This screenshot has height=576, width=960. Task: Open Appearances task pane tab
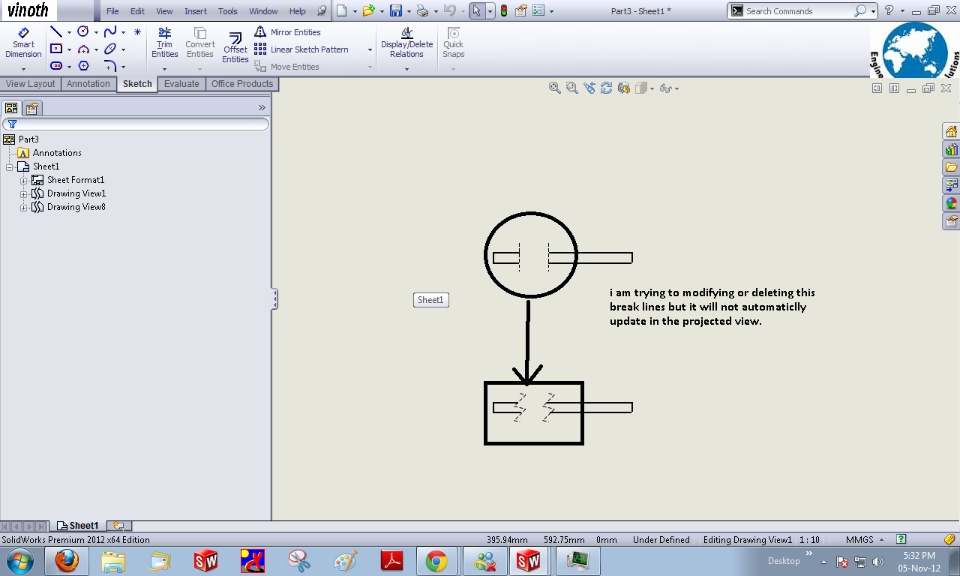951,203
